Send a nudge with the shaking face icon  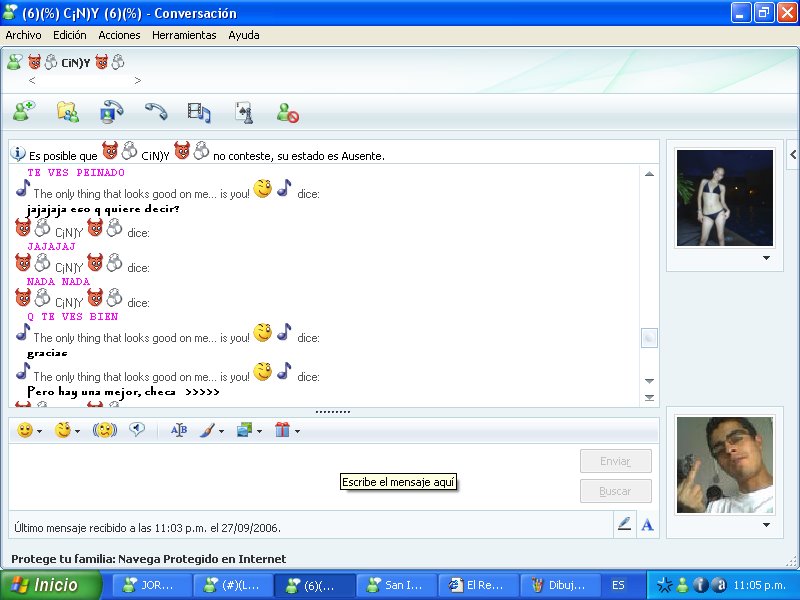105,431
